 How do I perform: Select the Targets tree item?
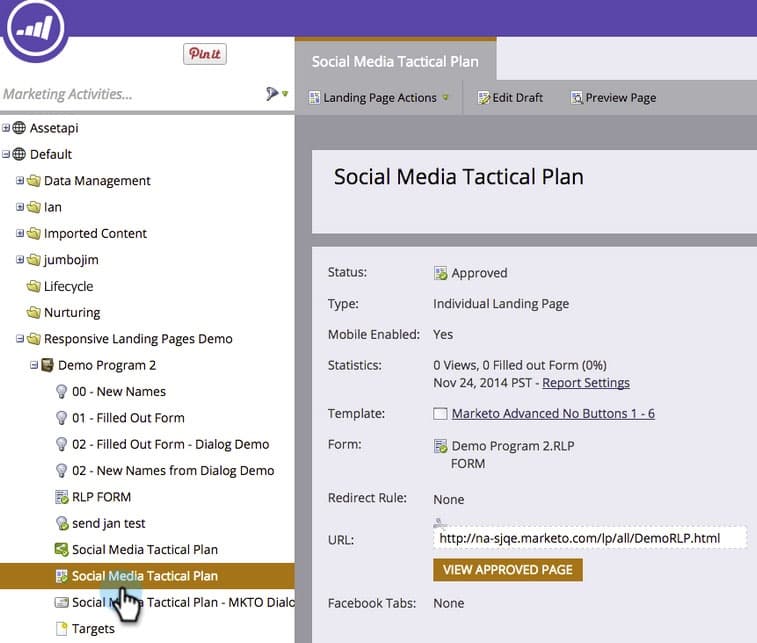coord(93,629)
